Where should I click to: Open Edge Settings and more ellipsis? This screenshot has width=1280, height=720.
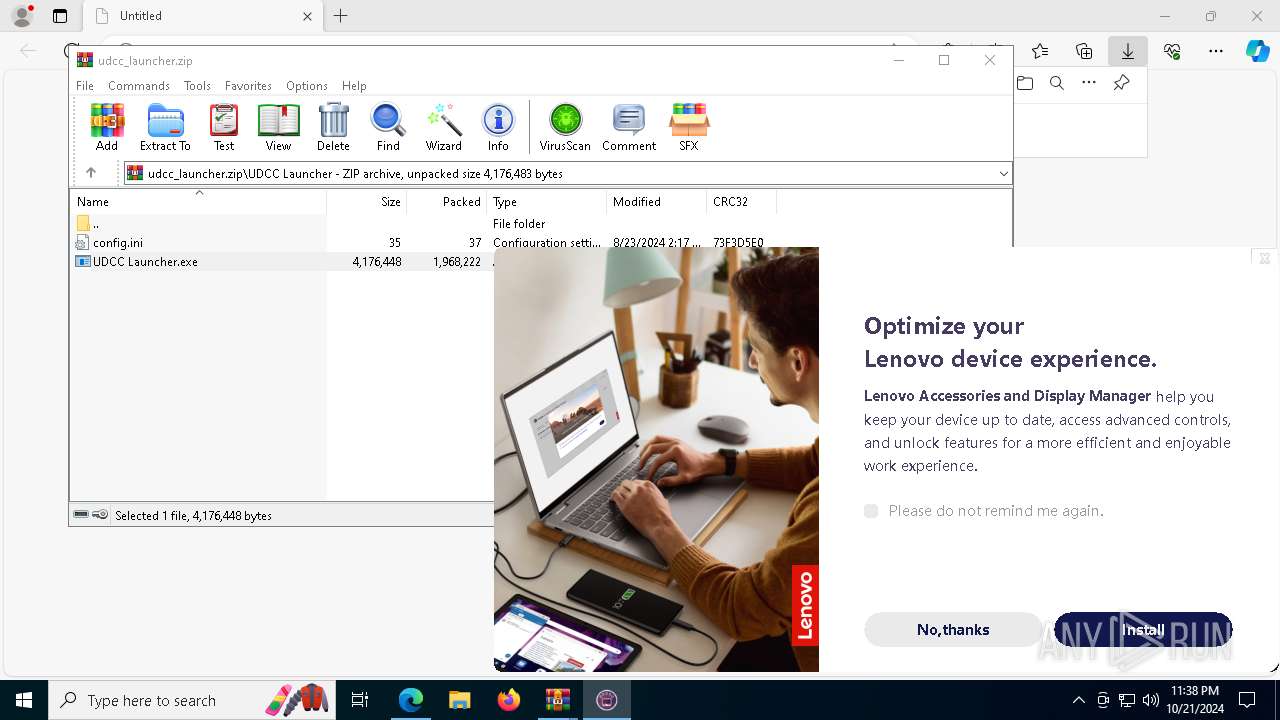(x=1216, y=51)
